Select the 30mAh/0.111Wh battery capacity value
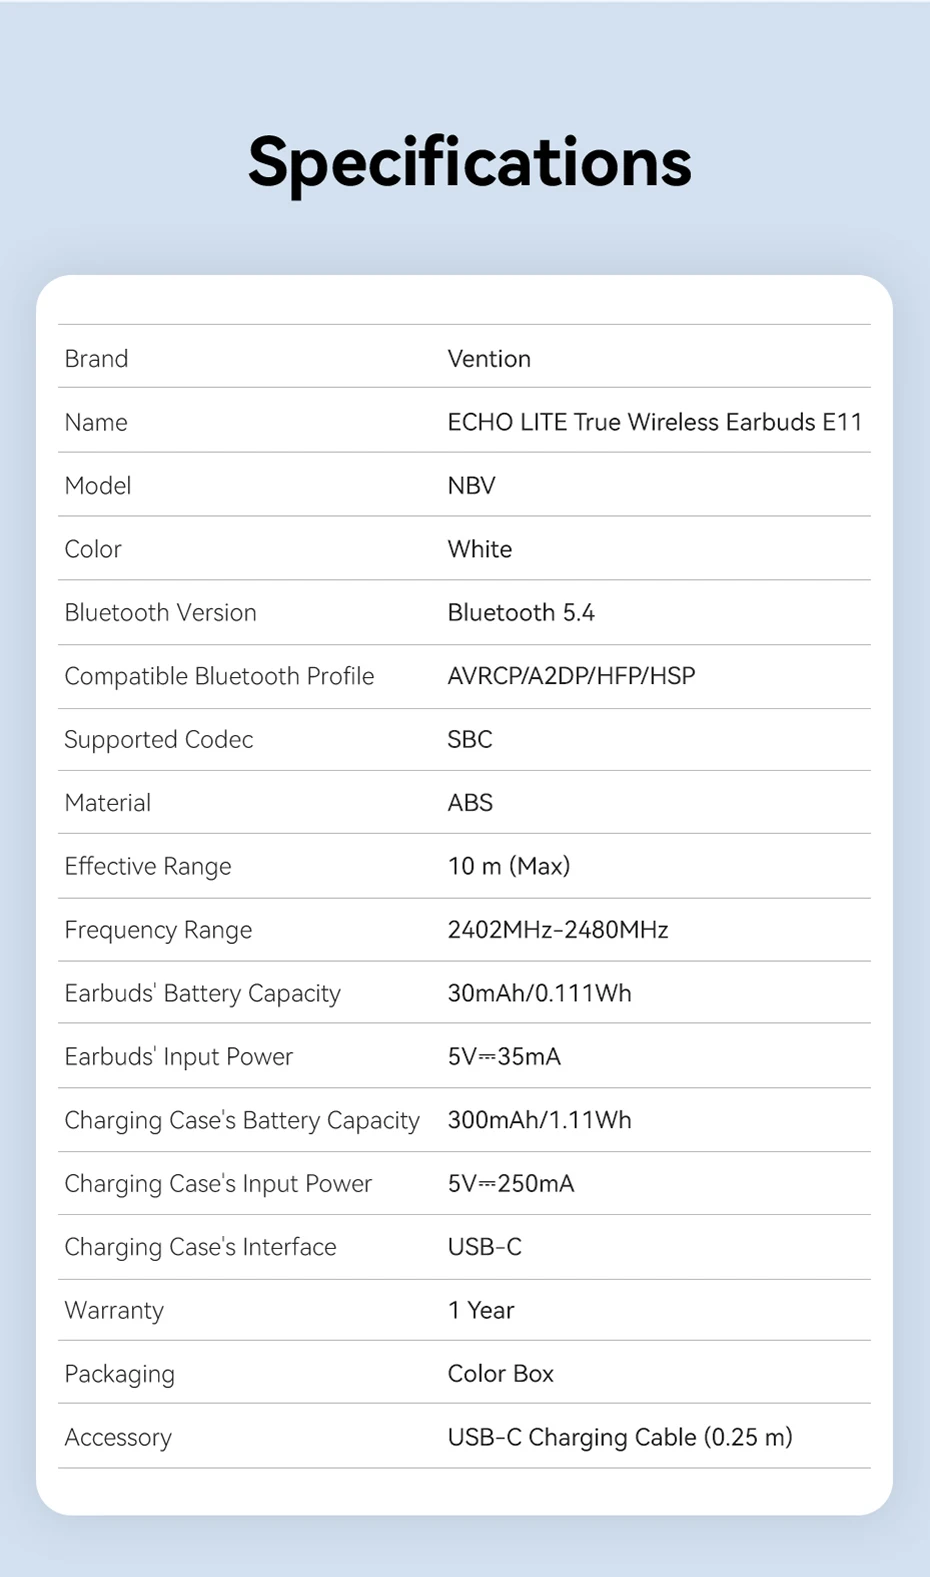930x1577 pixels. point(539,993)
